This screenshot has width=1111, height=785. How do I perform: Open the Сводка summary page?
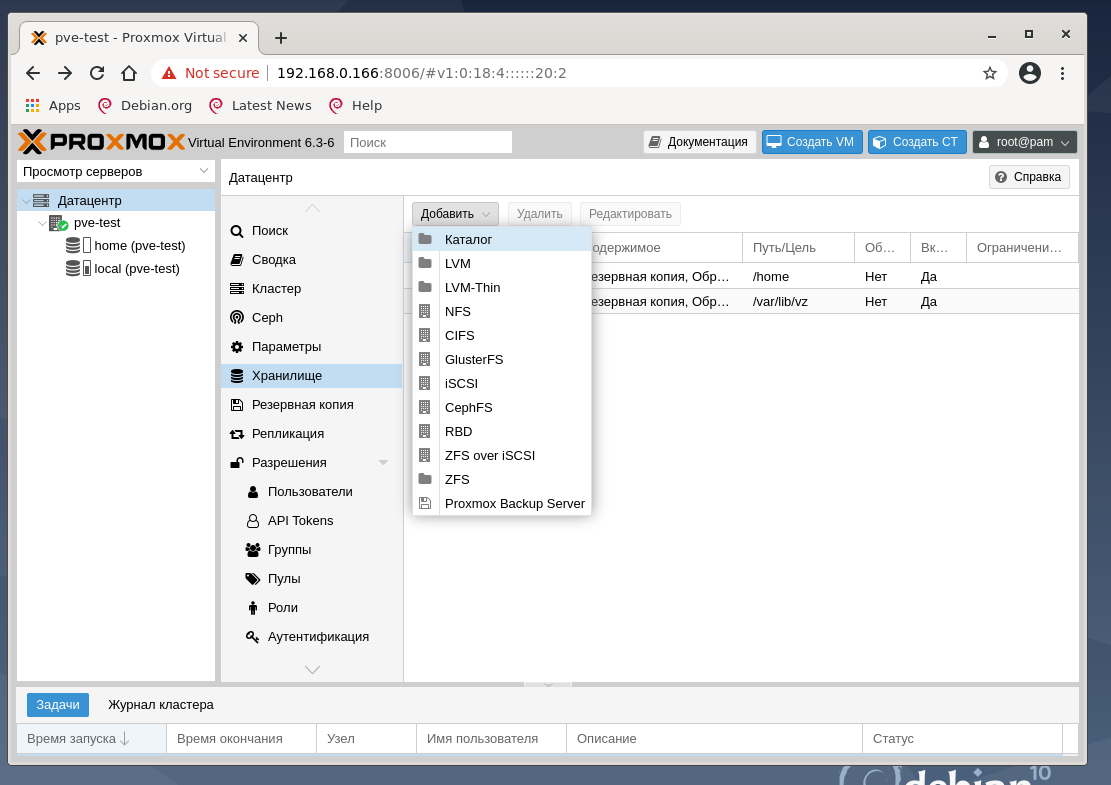pyautogui.click(x=312, y=260)
